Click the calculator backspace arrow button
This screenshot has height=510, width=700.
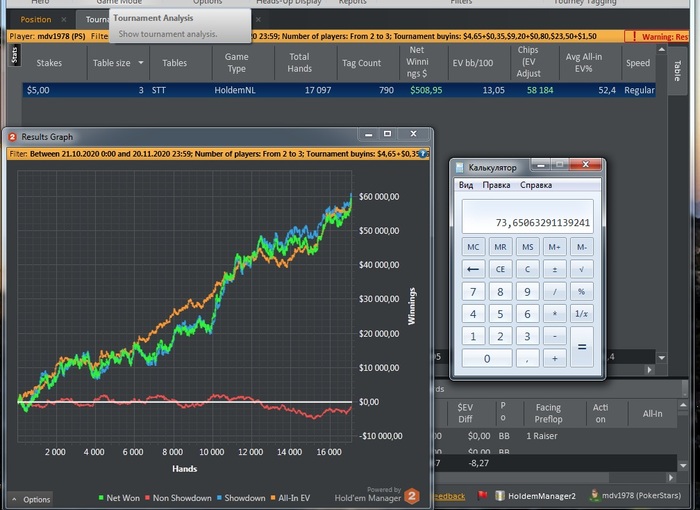point(473,269)
